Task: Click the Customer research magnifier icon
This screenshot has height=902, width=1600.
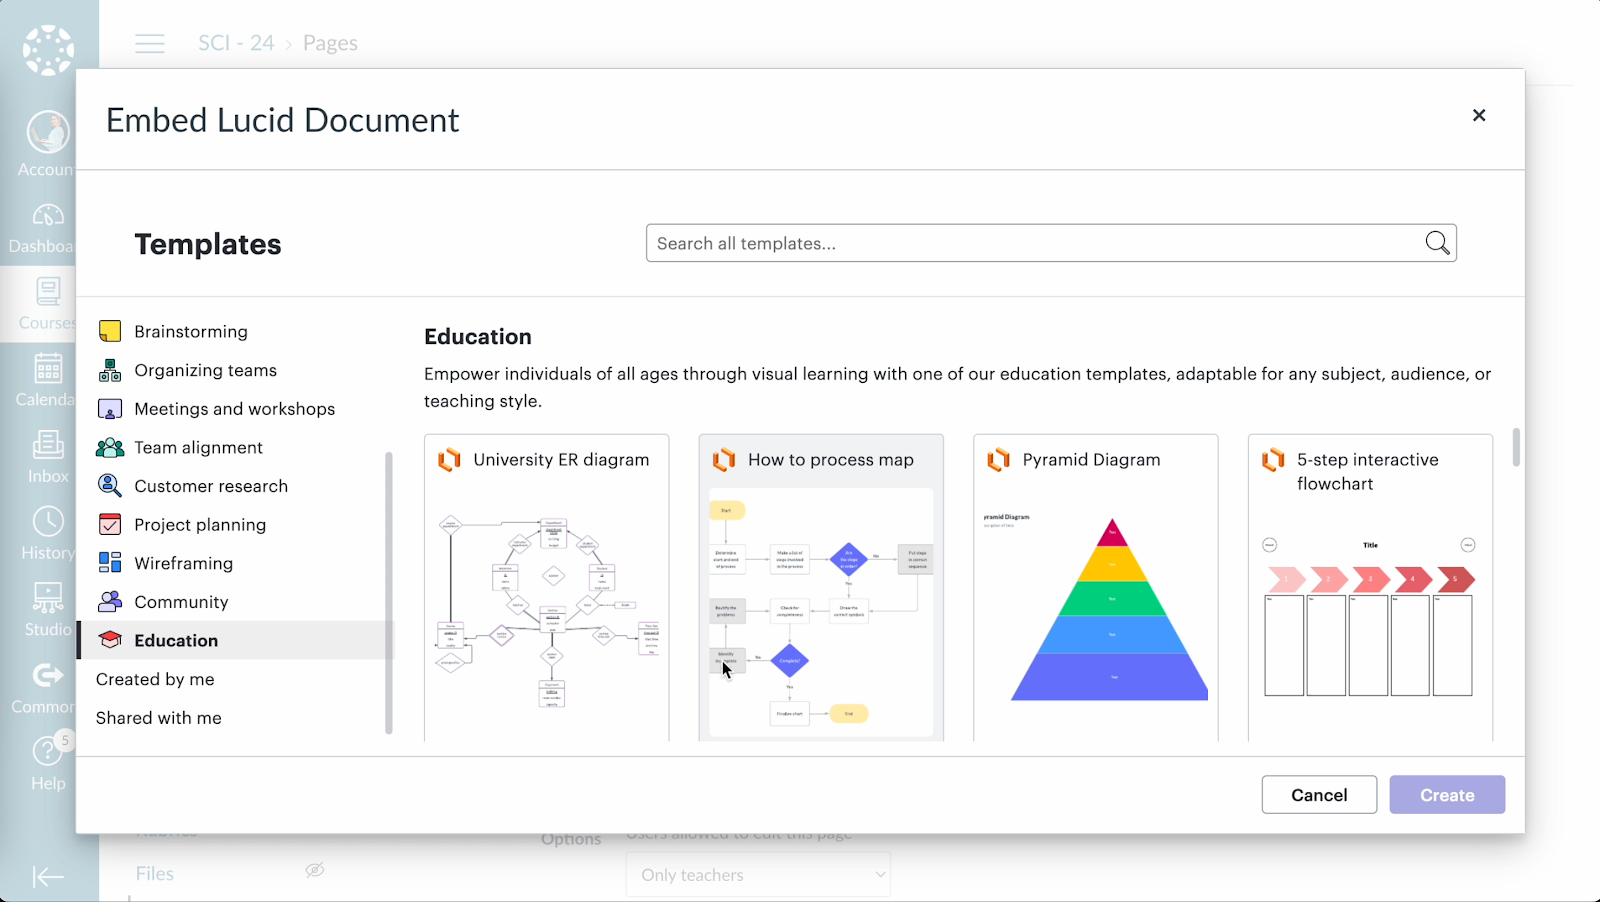Action: [110, 485]
